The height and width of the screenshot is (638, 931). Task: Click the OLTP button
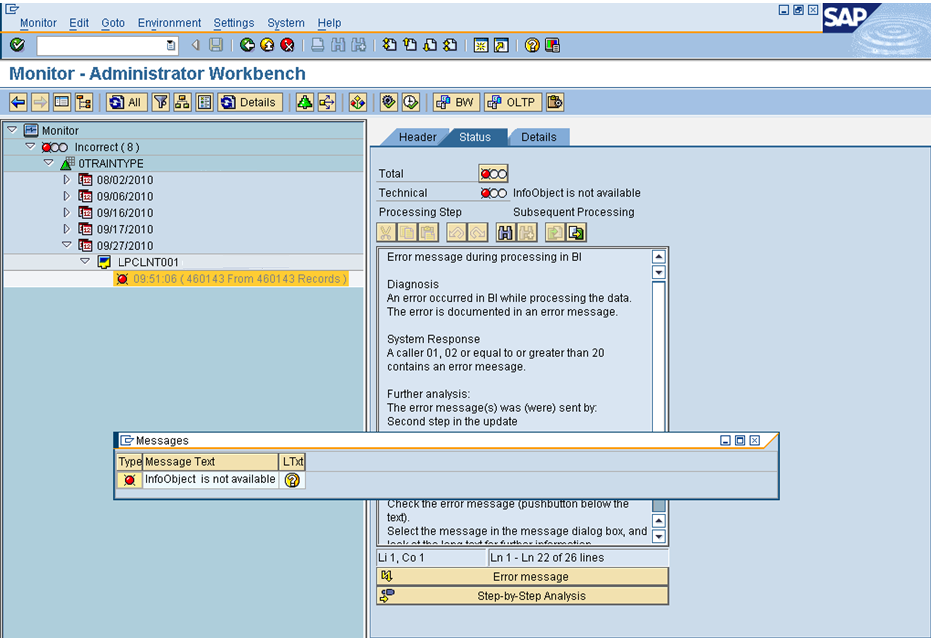[x=513, y=103]
